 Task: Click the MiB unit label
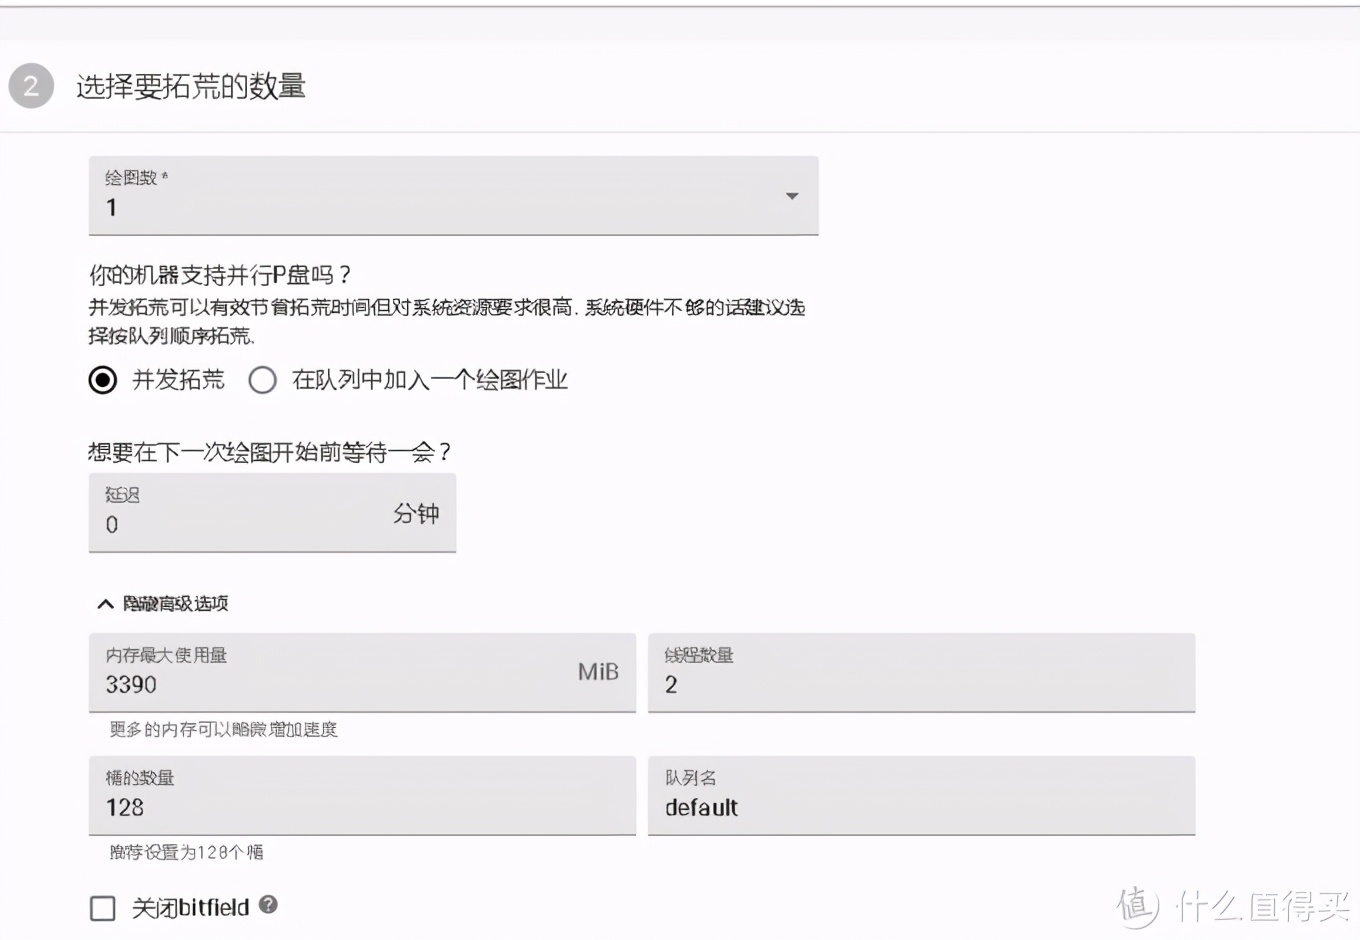click(x=598, y=672)
